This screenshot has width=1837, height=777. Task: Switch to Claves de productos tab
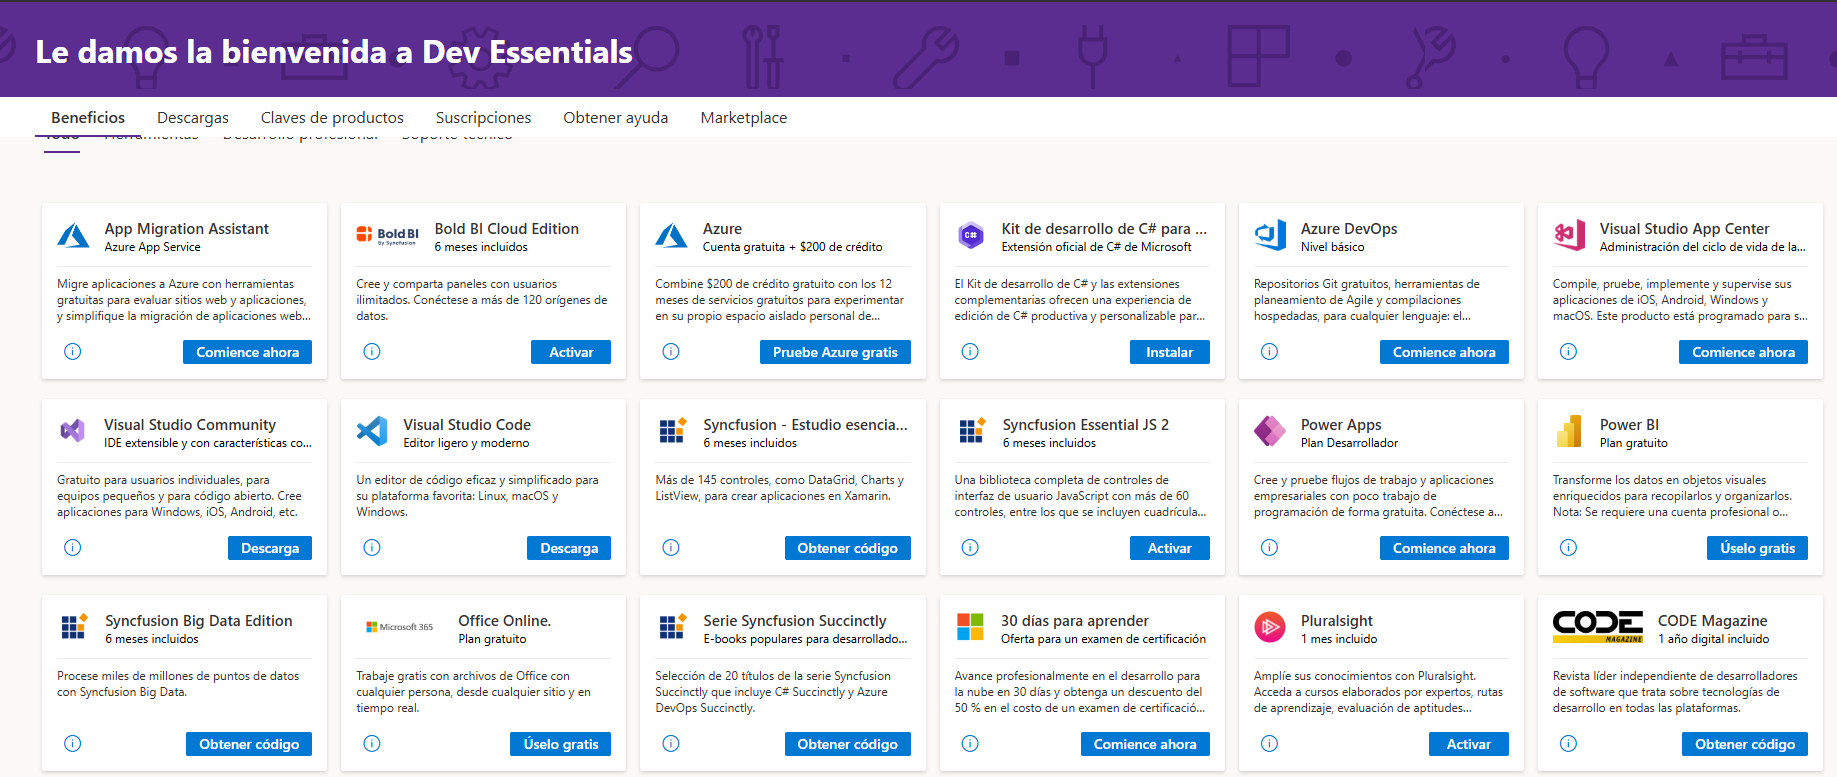pos(332,118)
